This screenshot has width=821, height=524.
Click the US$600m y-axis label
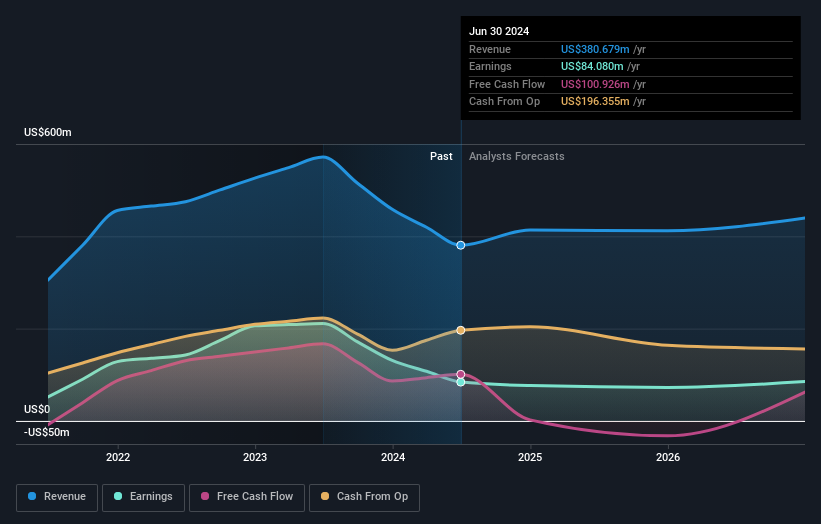point(48,132)
